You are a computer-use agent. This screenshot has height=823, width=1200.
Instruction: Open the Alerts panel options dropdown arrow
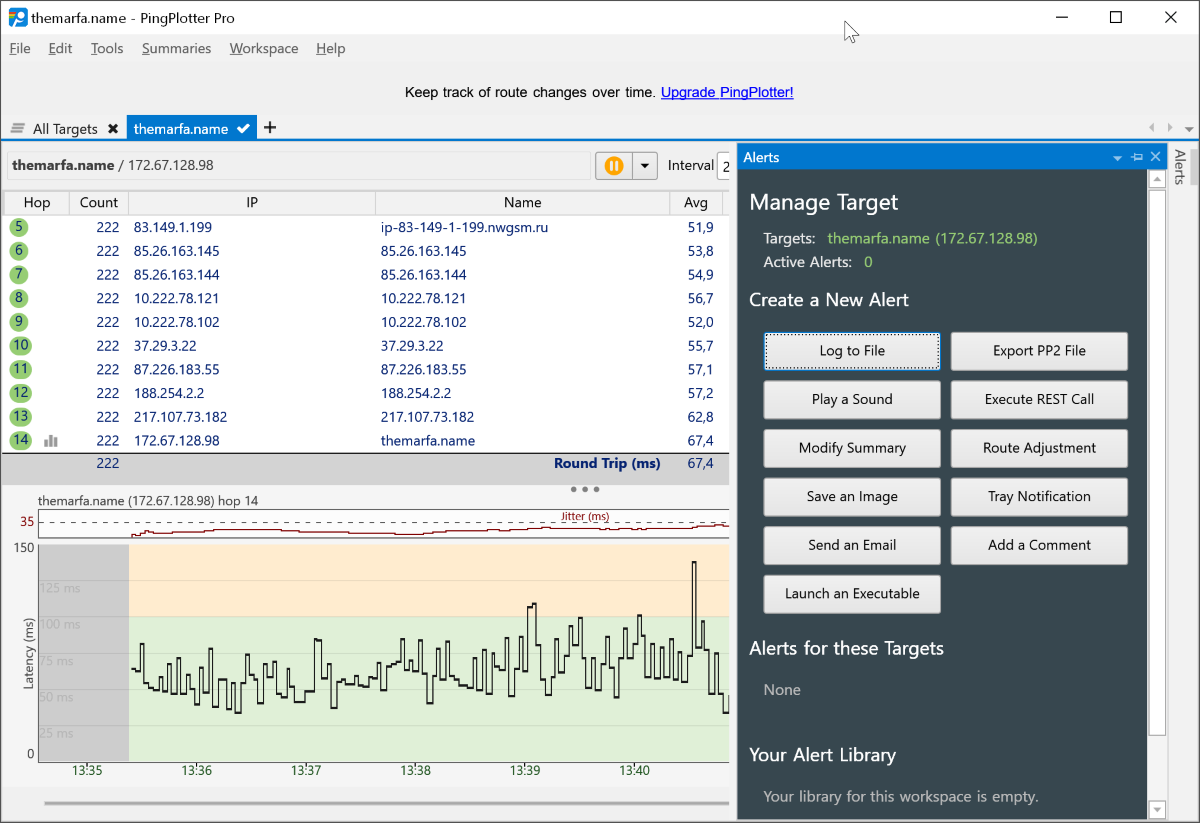1118,158
